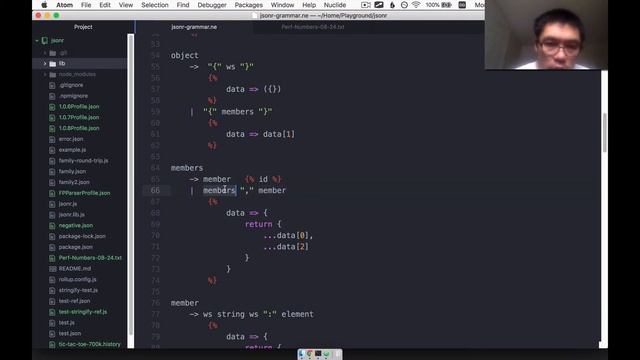Open the Apple menu
The image size is (640, 360).
pos(44,5)
